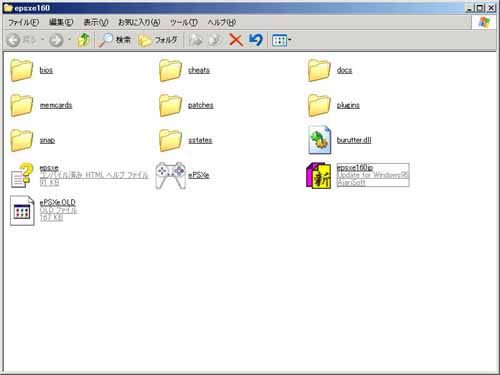Open the snap folder icon
The image size is (500, 375).
(x=21, y=140)
